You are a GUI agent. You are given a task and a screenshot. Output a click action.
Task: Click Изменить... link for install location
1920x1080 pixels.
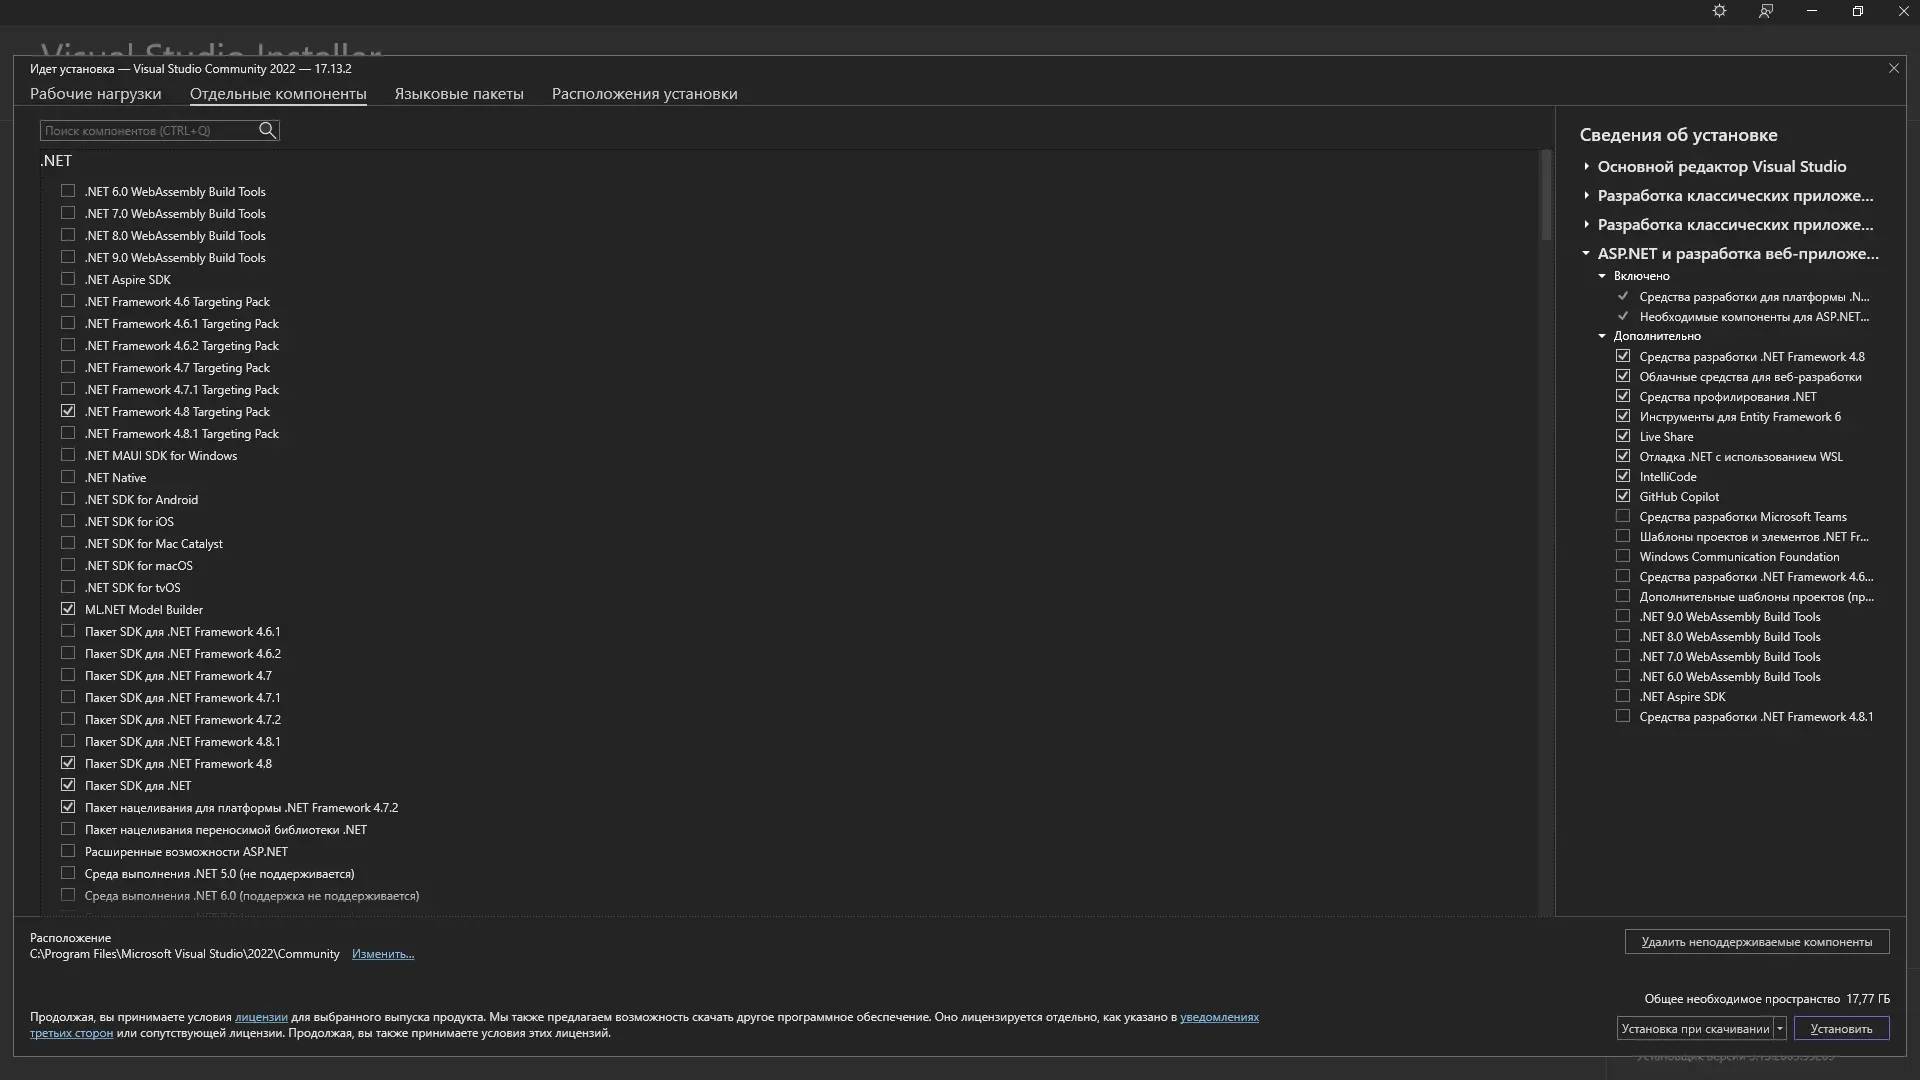pos(383,954)
